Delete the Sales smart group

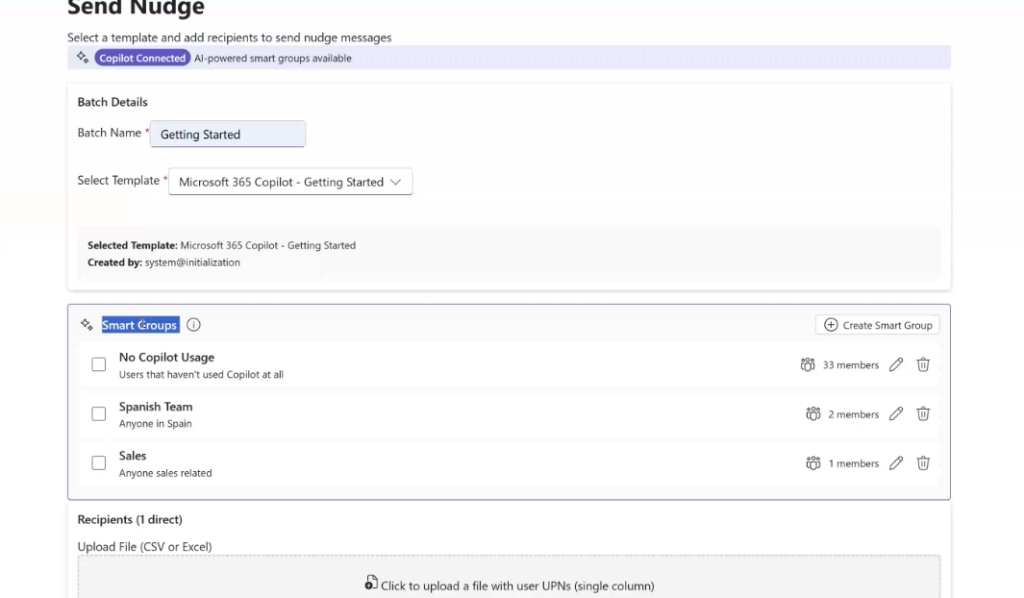click(923, 463)
